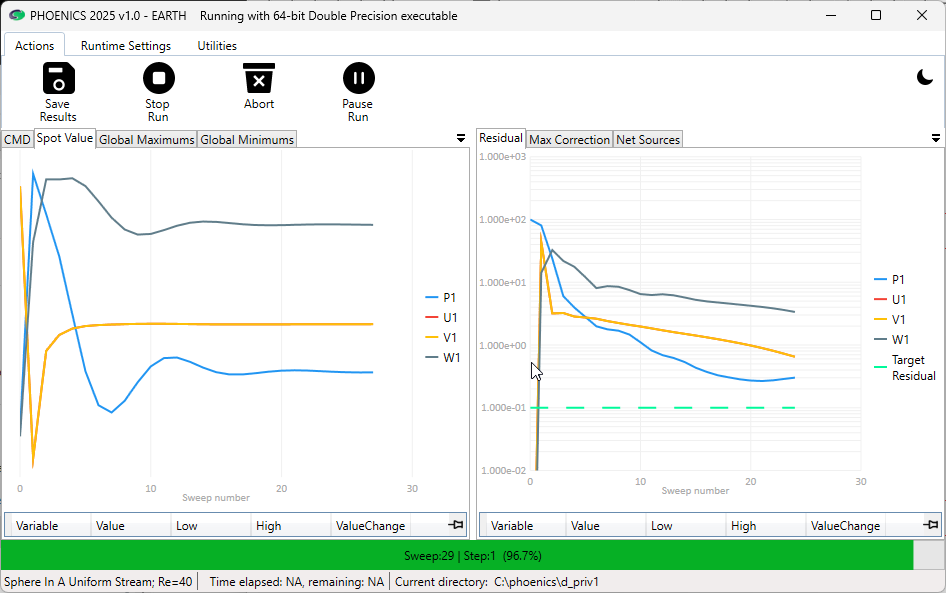This screenshot has height=593, width=946.
Task: Select the CMD tab
Action: coord(17,140)
